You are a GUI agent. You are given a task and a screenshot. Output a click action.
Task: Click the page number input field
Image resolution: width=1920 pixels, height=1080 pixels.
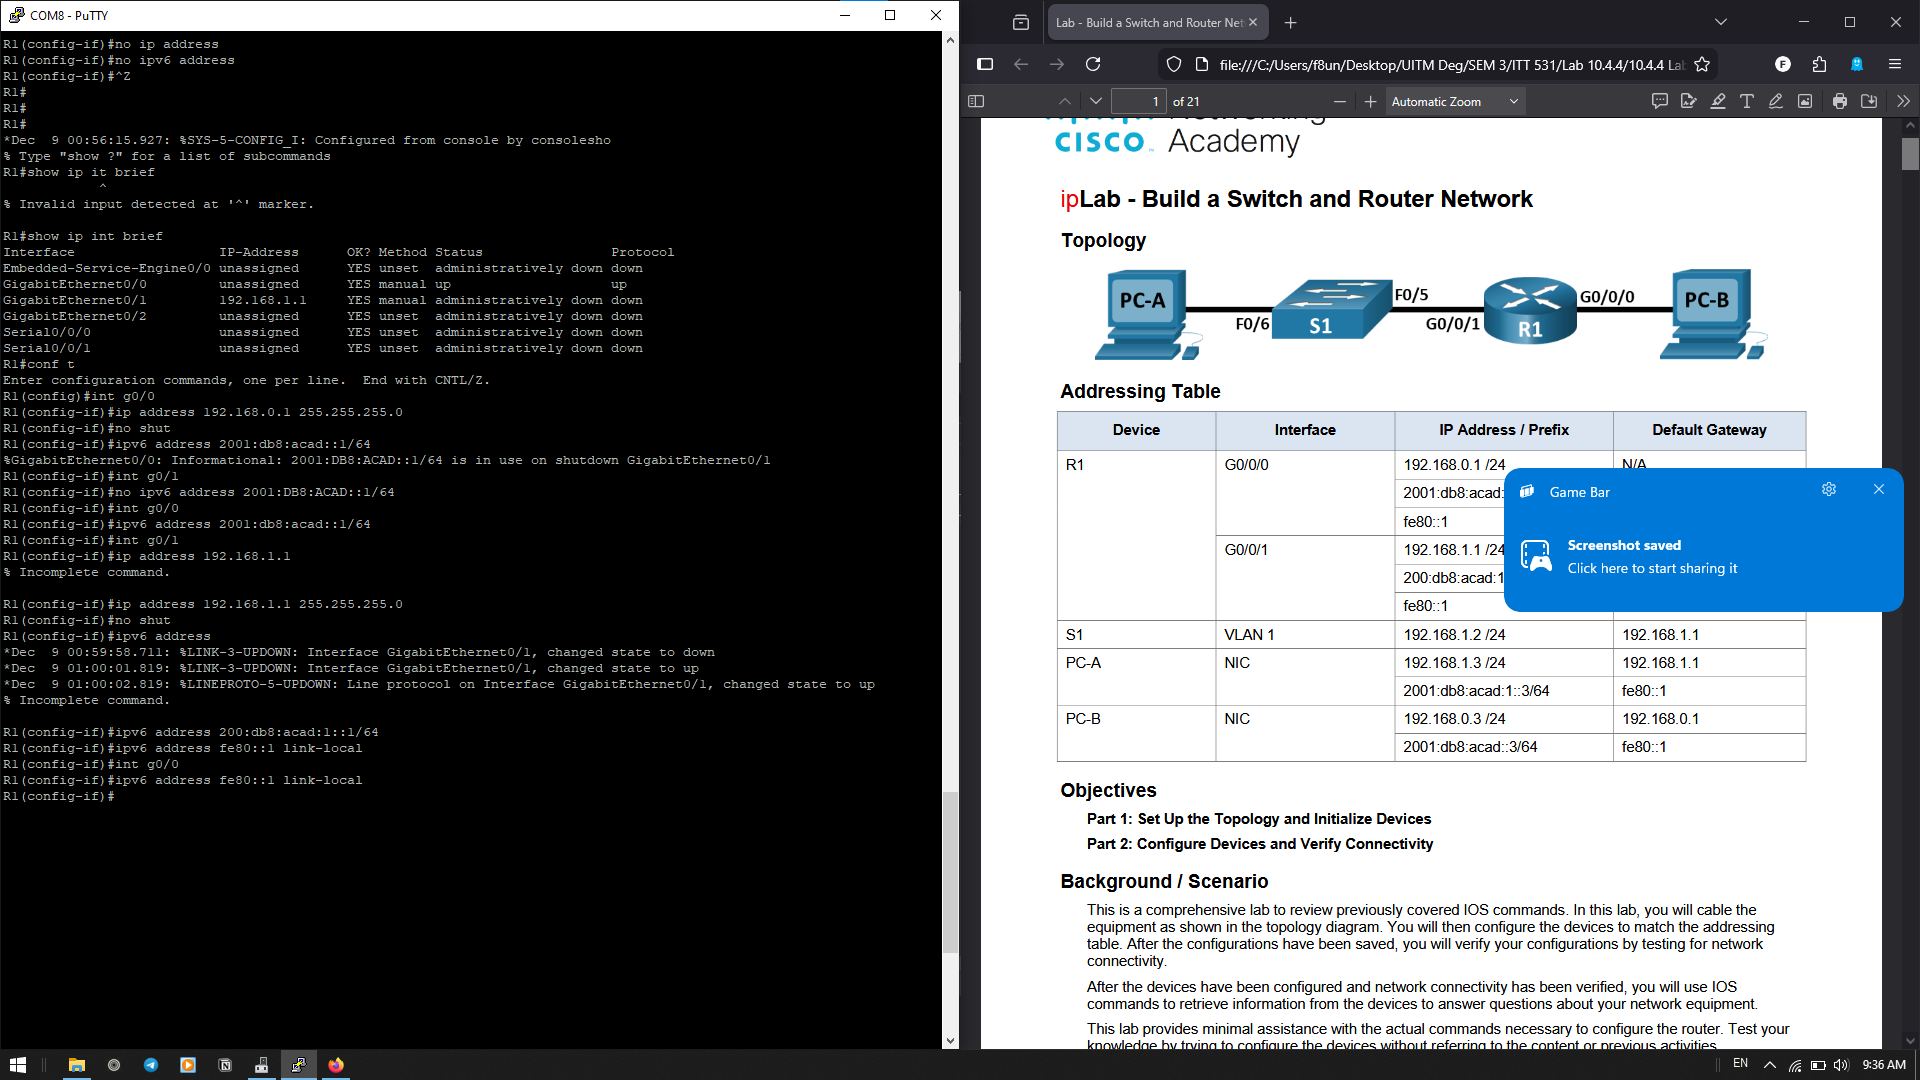pos(1138,101)
